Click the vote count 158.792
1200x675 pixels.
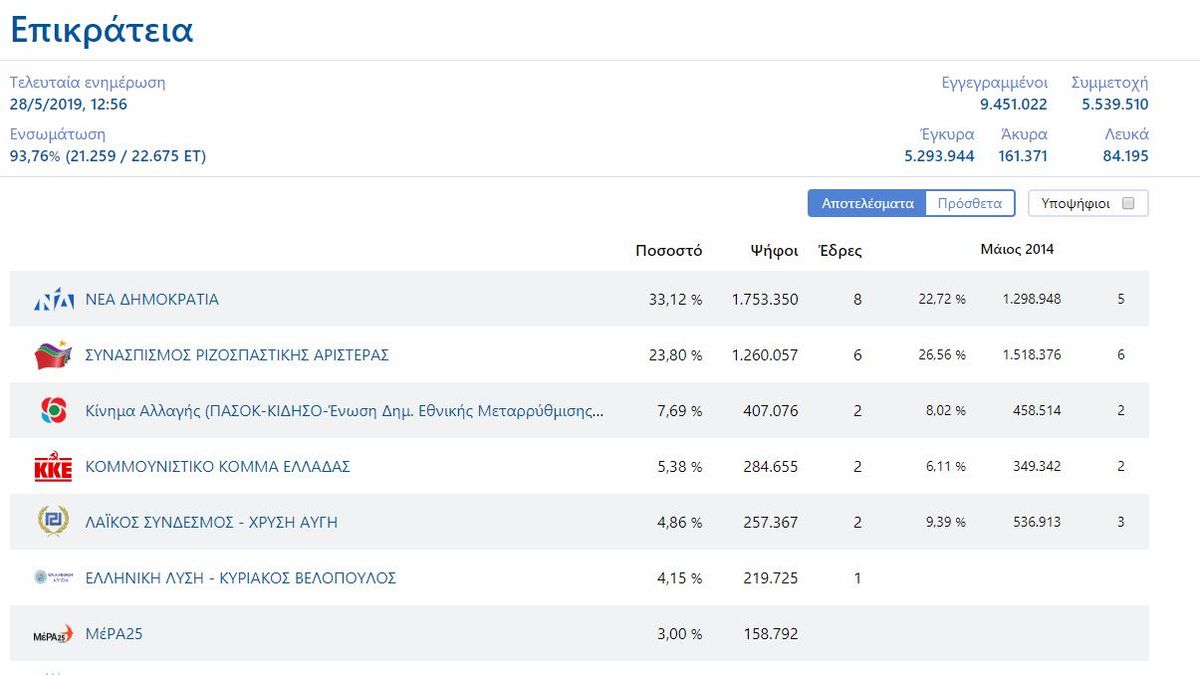pyautogui.click(x=771, y=634)
